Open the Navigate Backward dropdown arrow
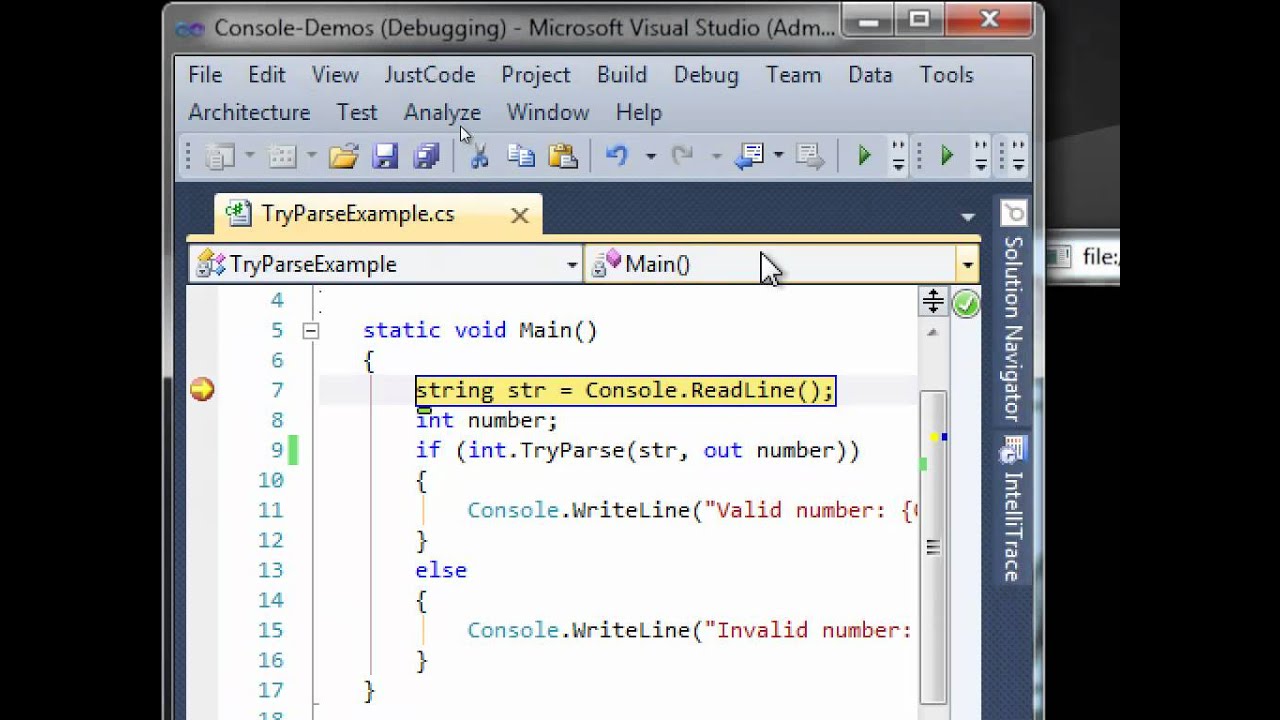 (778, 156)
